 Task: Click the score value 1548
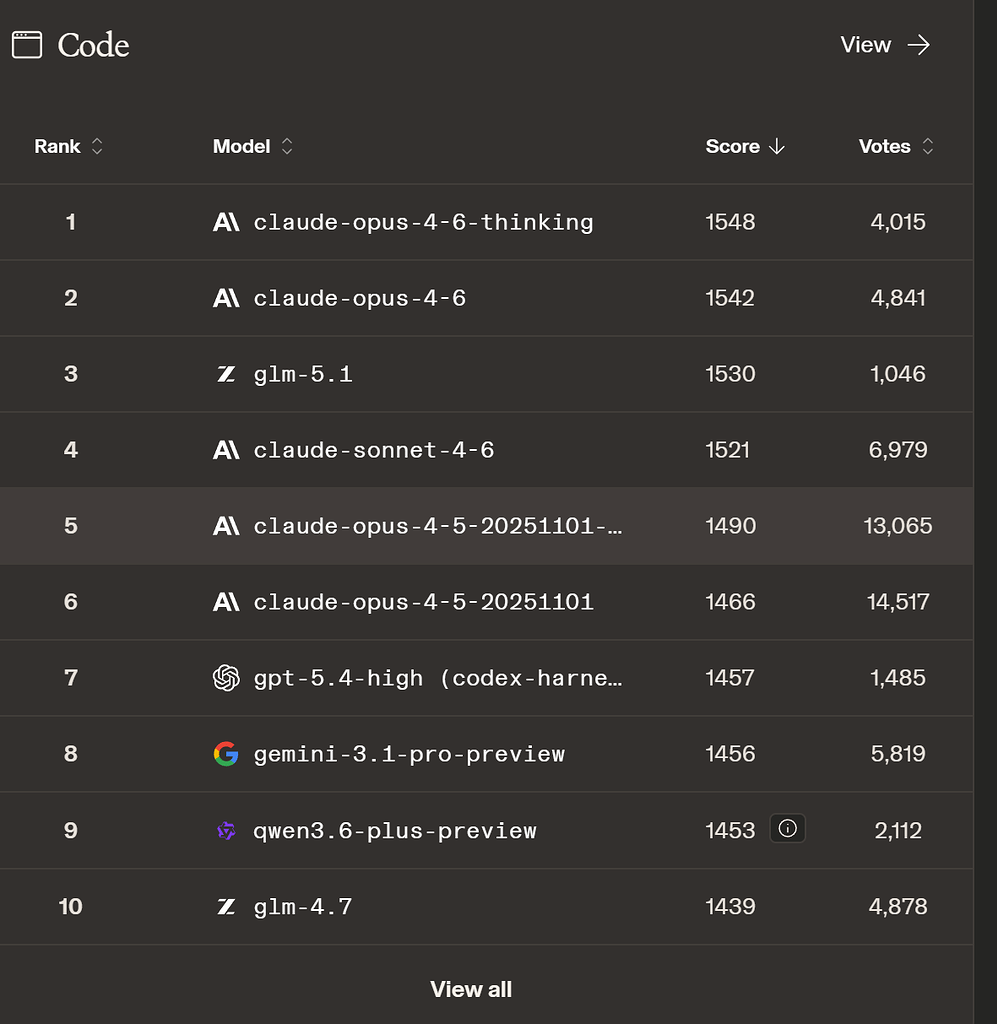pyautogui.click(x=730, y=222)
